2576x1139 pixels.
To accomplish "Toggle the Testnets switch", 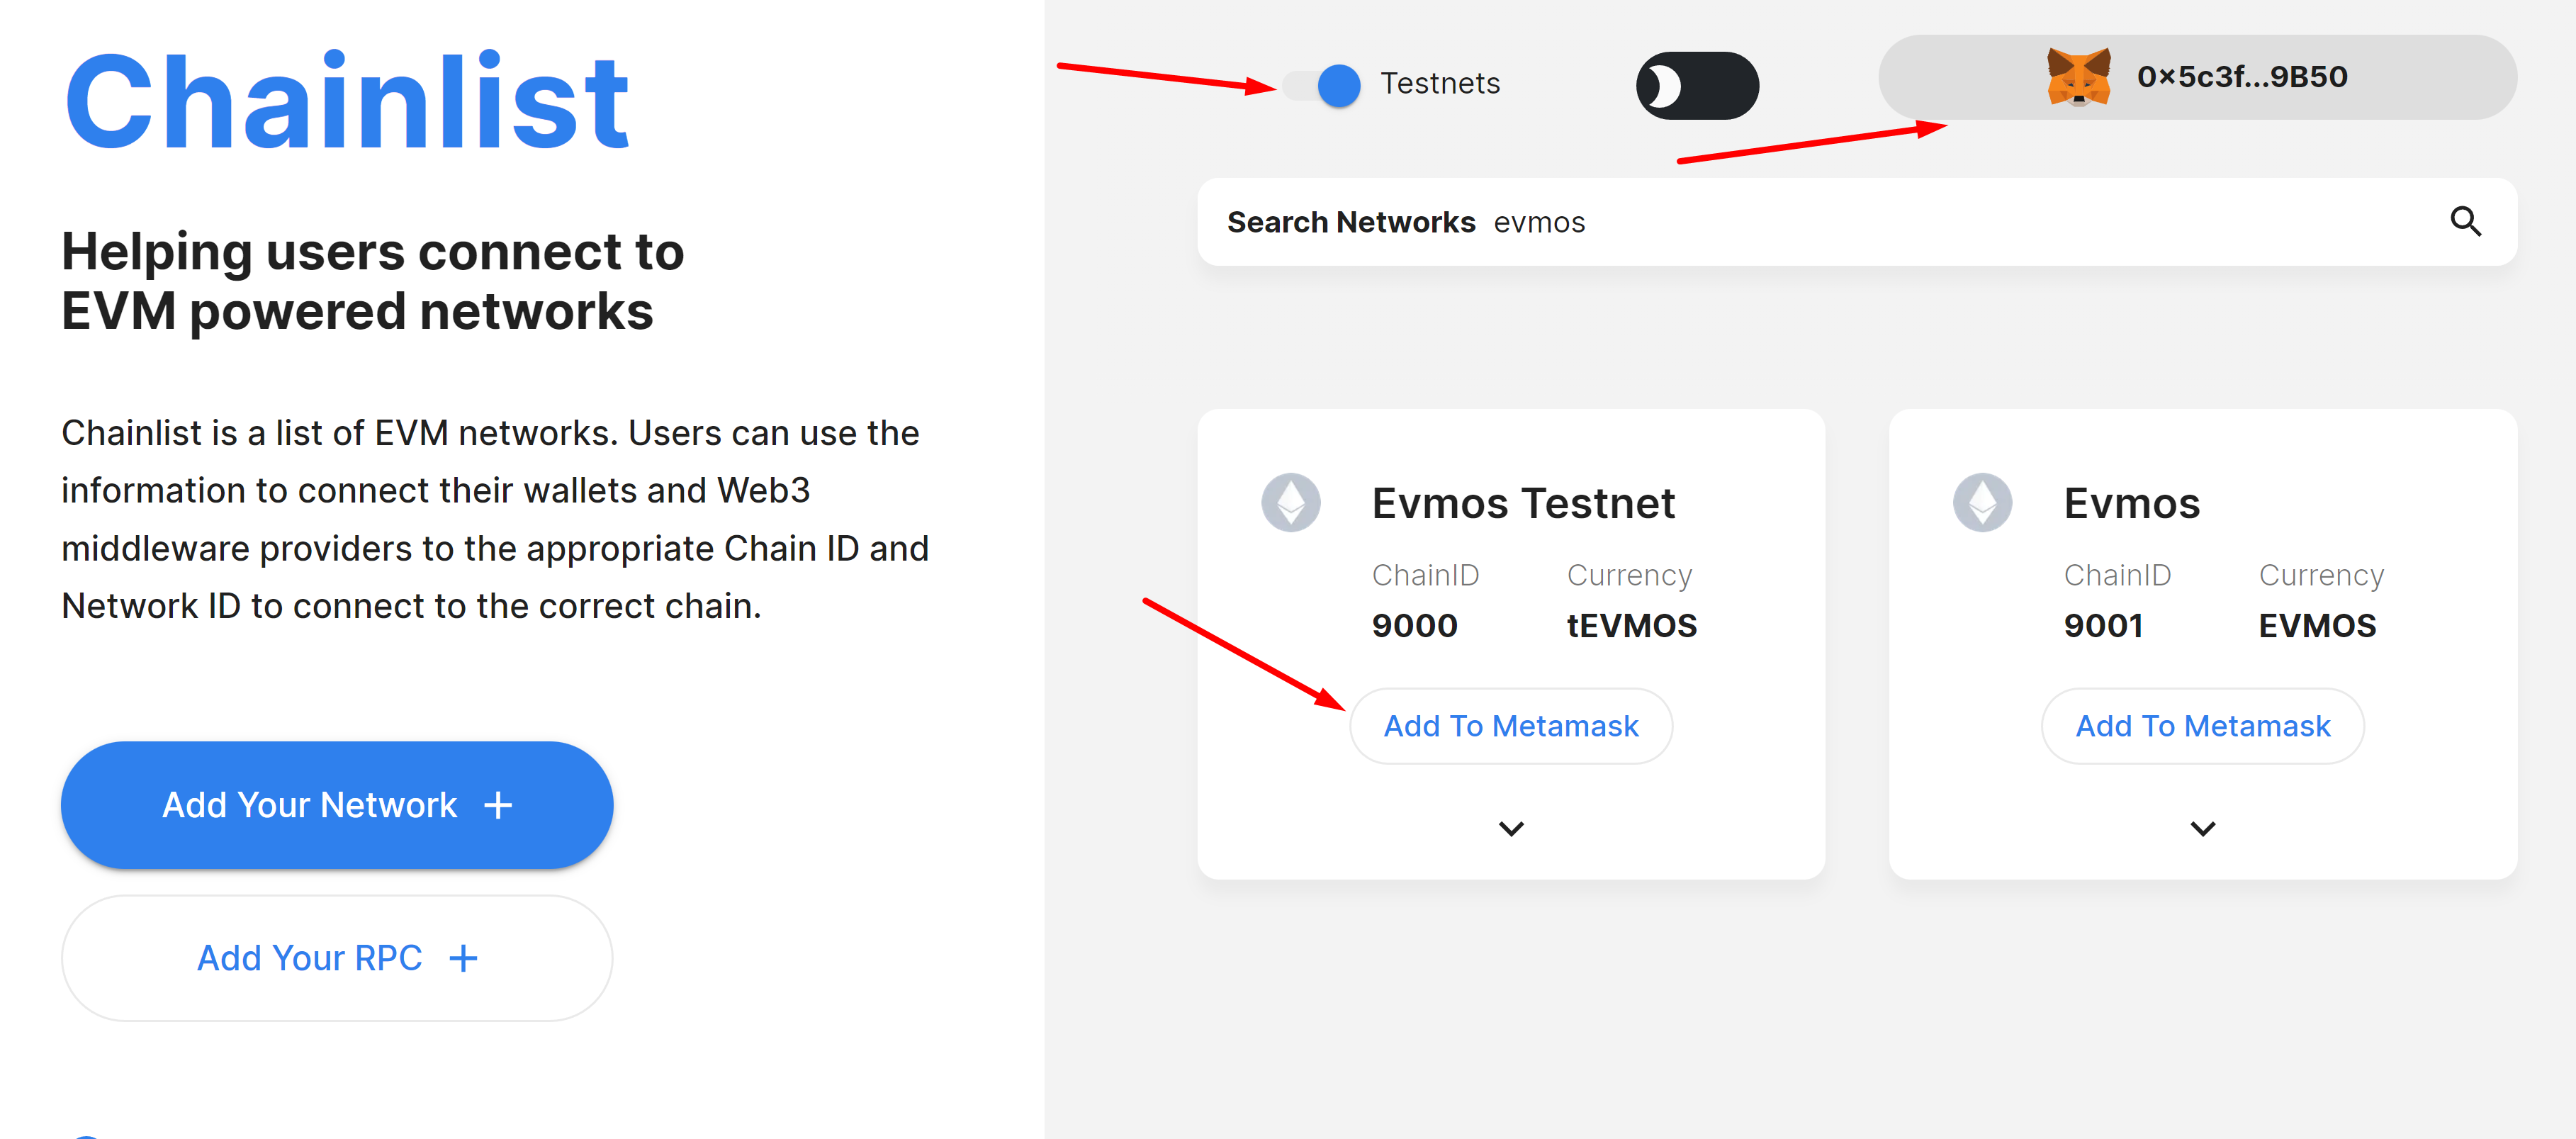I will coord(1325,85).
